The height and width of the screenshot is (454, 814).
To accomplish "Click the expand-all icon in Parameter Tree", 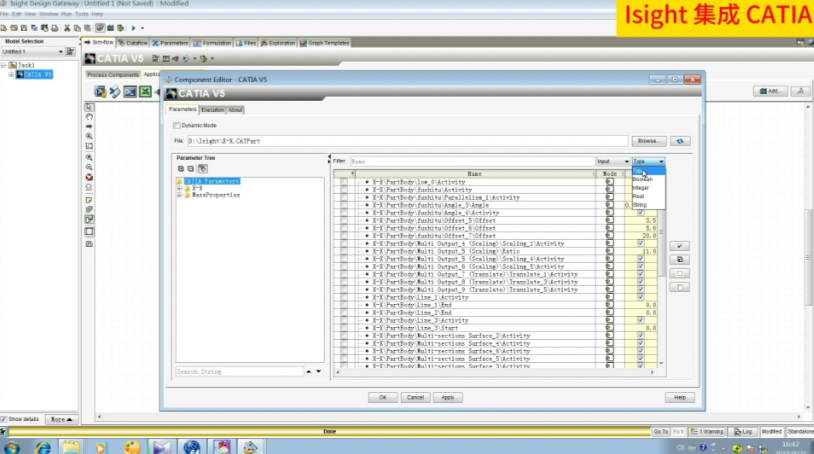I will click(x=180, y=168).
